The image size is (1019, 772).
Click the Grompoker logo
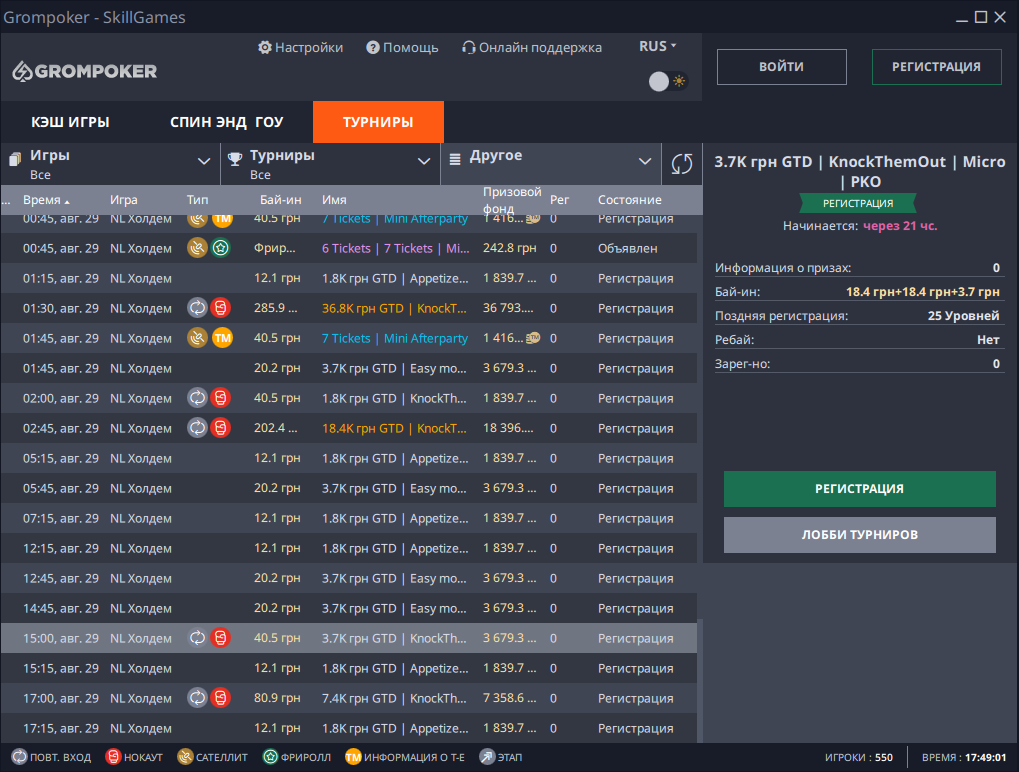(85, 71)
